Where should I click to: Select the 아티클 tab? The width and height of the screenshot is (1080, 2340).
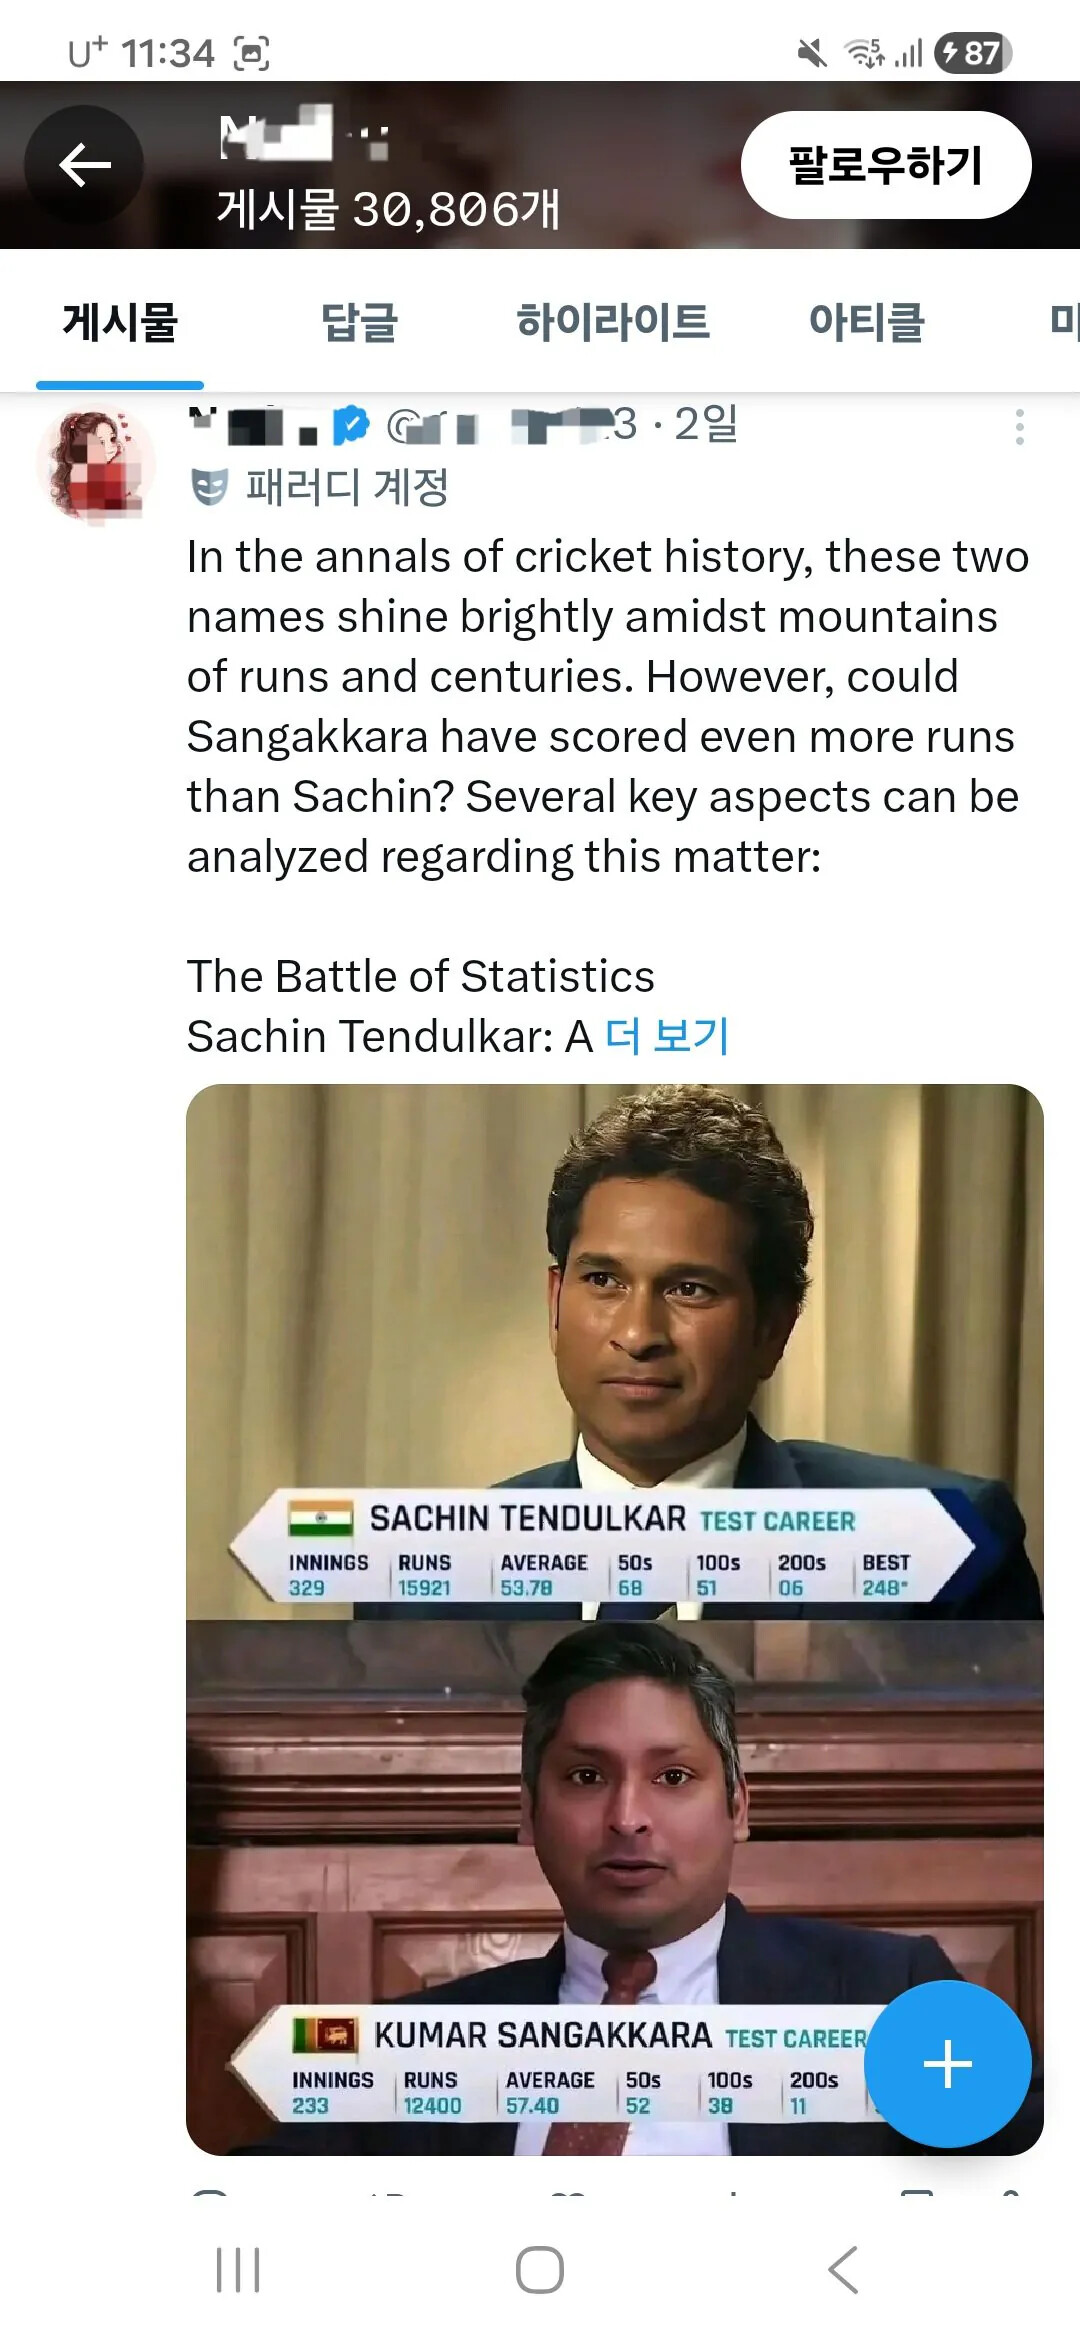pyautogui.click(x=866, y=322)
